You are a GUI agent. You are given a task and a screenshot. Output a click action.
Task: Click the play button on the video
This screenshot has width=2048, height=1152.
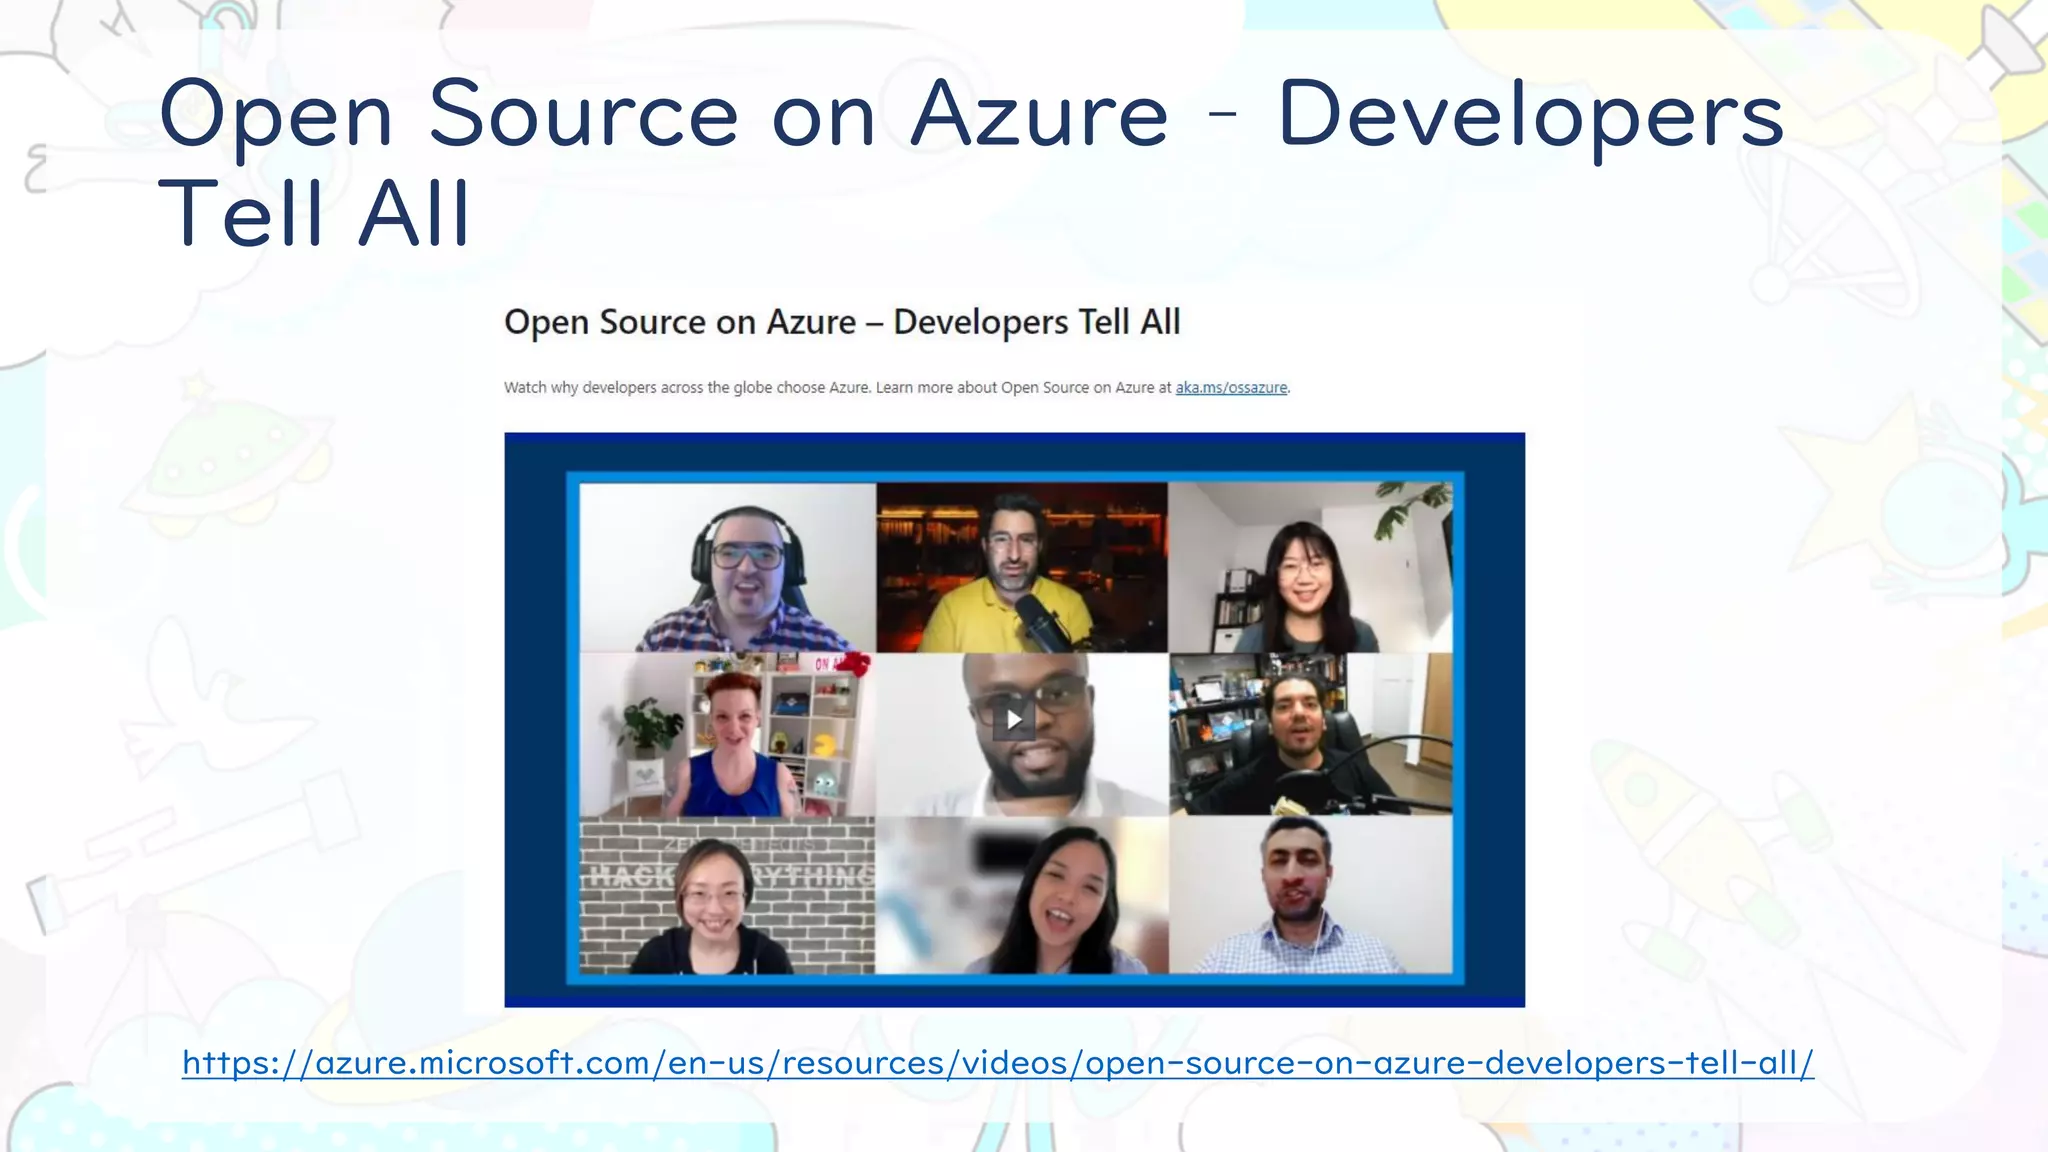(x=1014, y=719)
